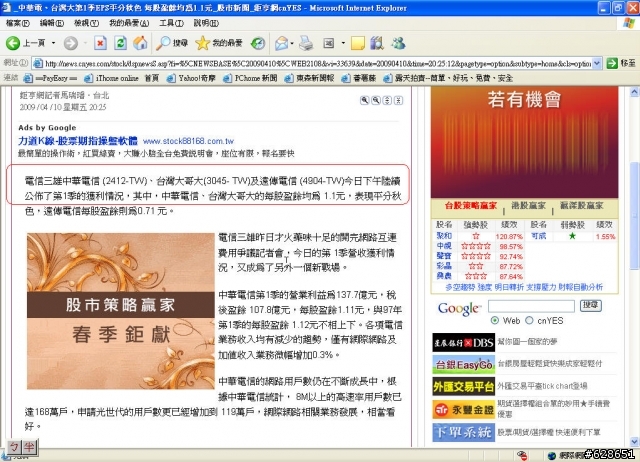Image resolution: width=640 pixels, height=462 pixels.
Task: Open the 我的最愛(A) menu
Action: tap(129, 23)
